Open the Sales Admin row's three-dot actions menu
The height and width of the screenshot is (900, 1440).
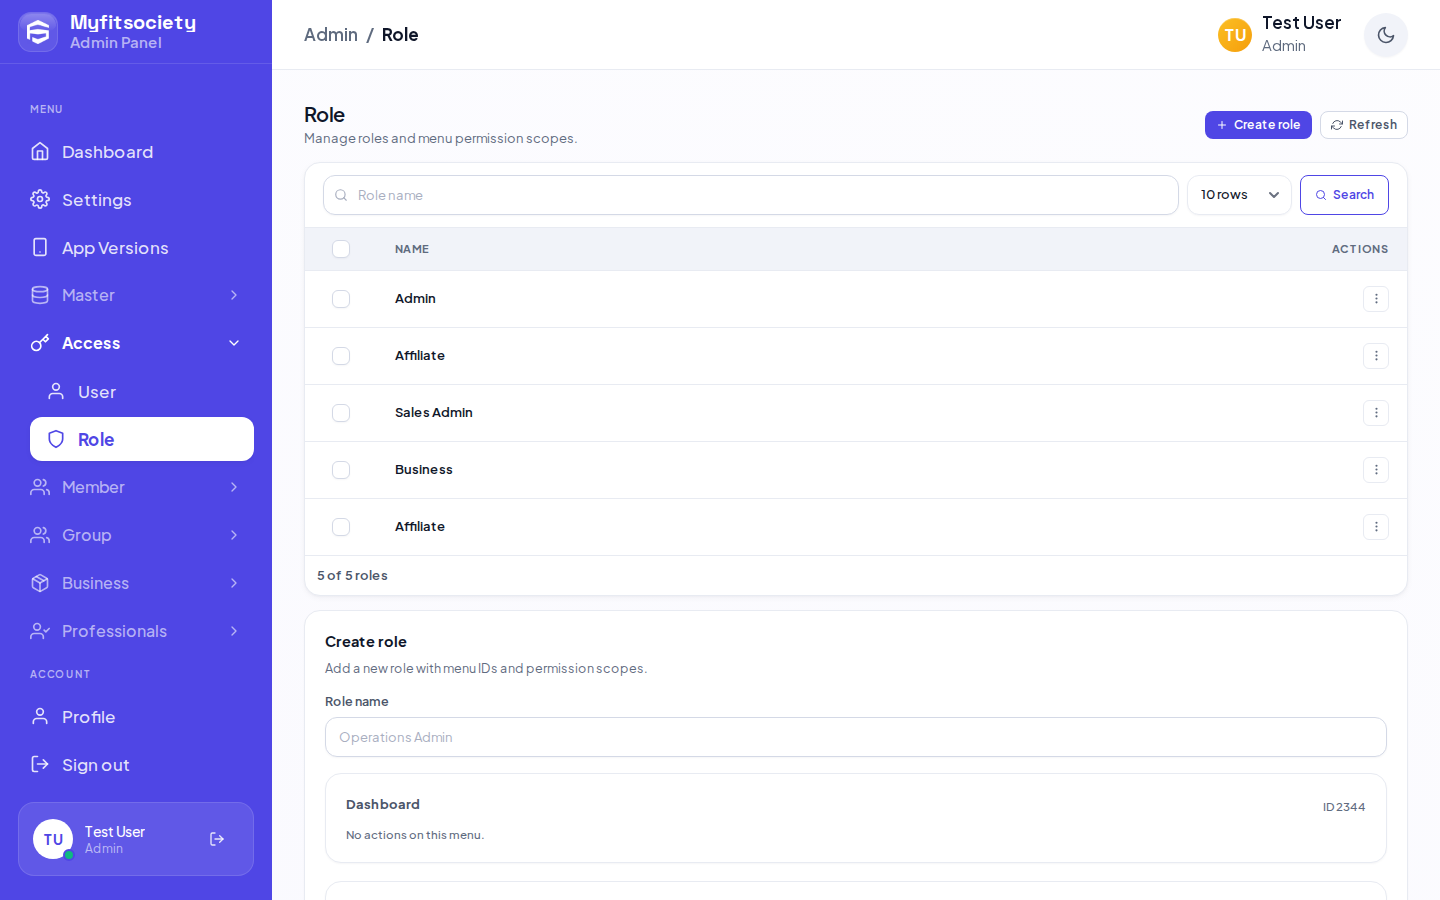(1375, 413)
